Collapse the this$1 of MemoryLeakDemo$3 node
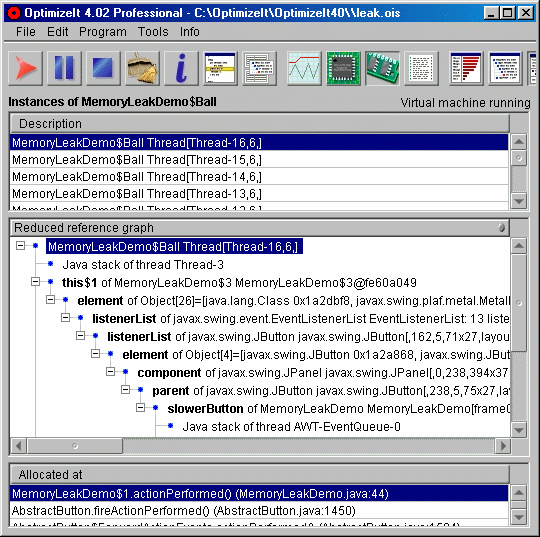The image size is (540, 537). click(35, 282)
